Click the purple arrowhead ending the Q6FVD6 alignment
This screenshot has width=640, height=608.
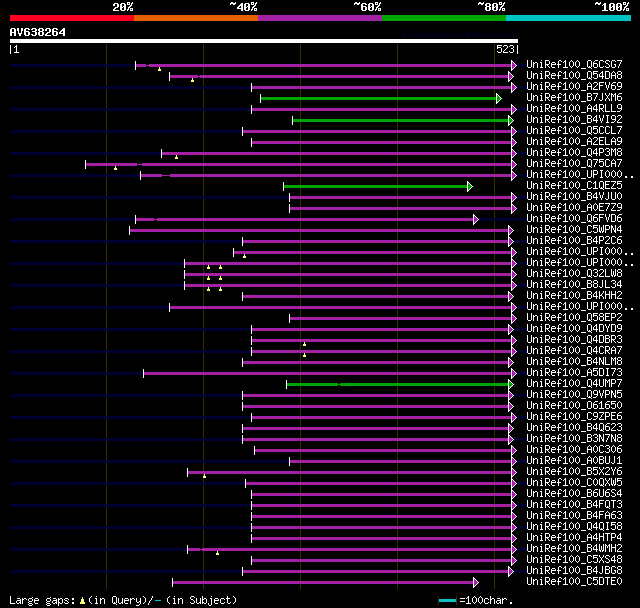(x=476, y=220)
